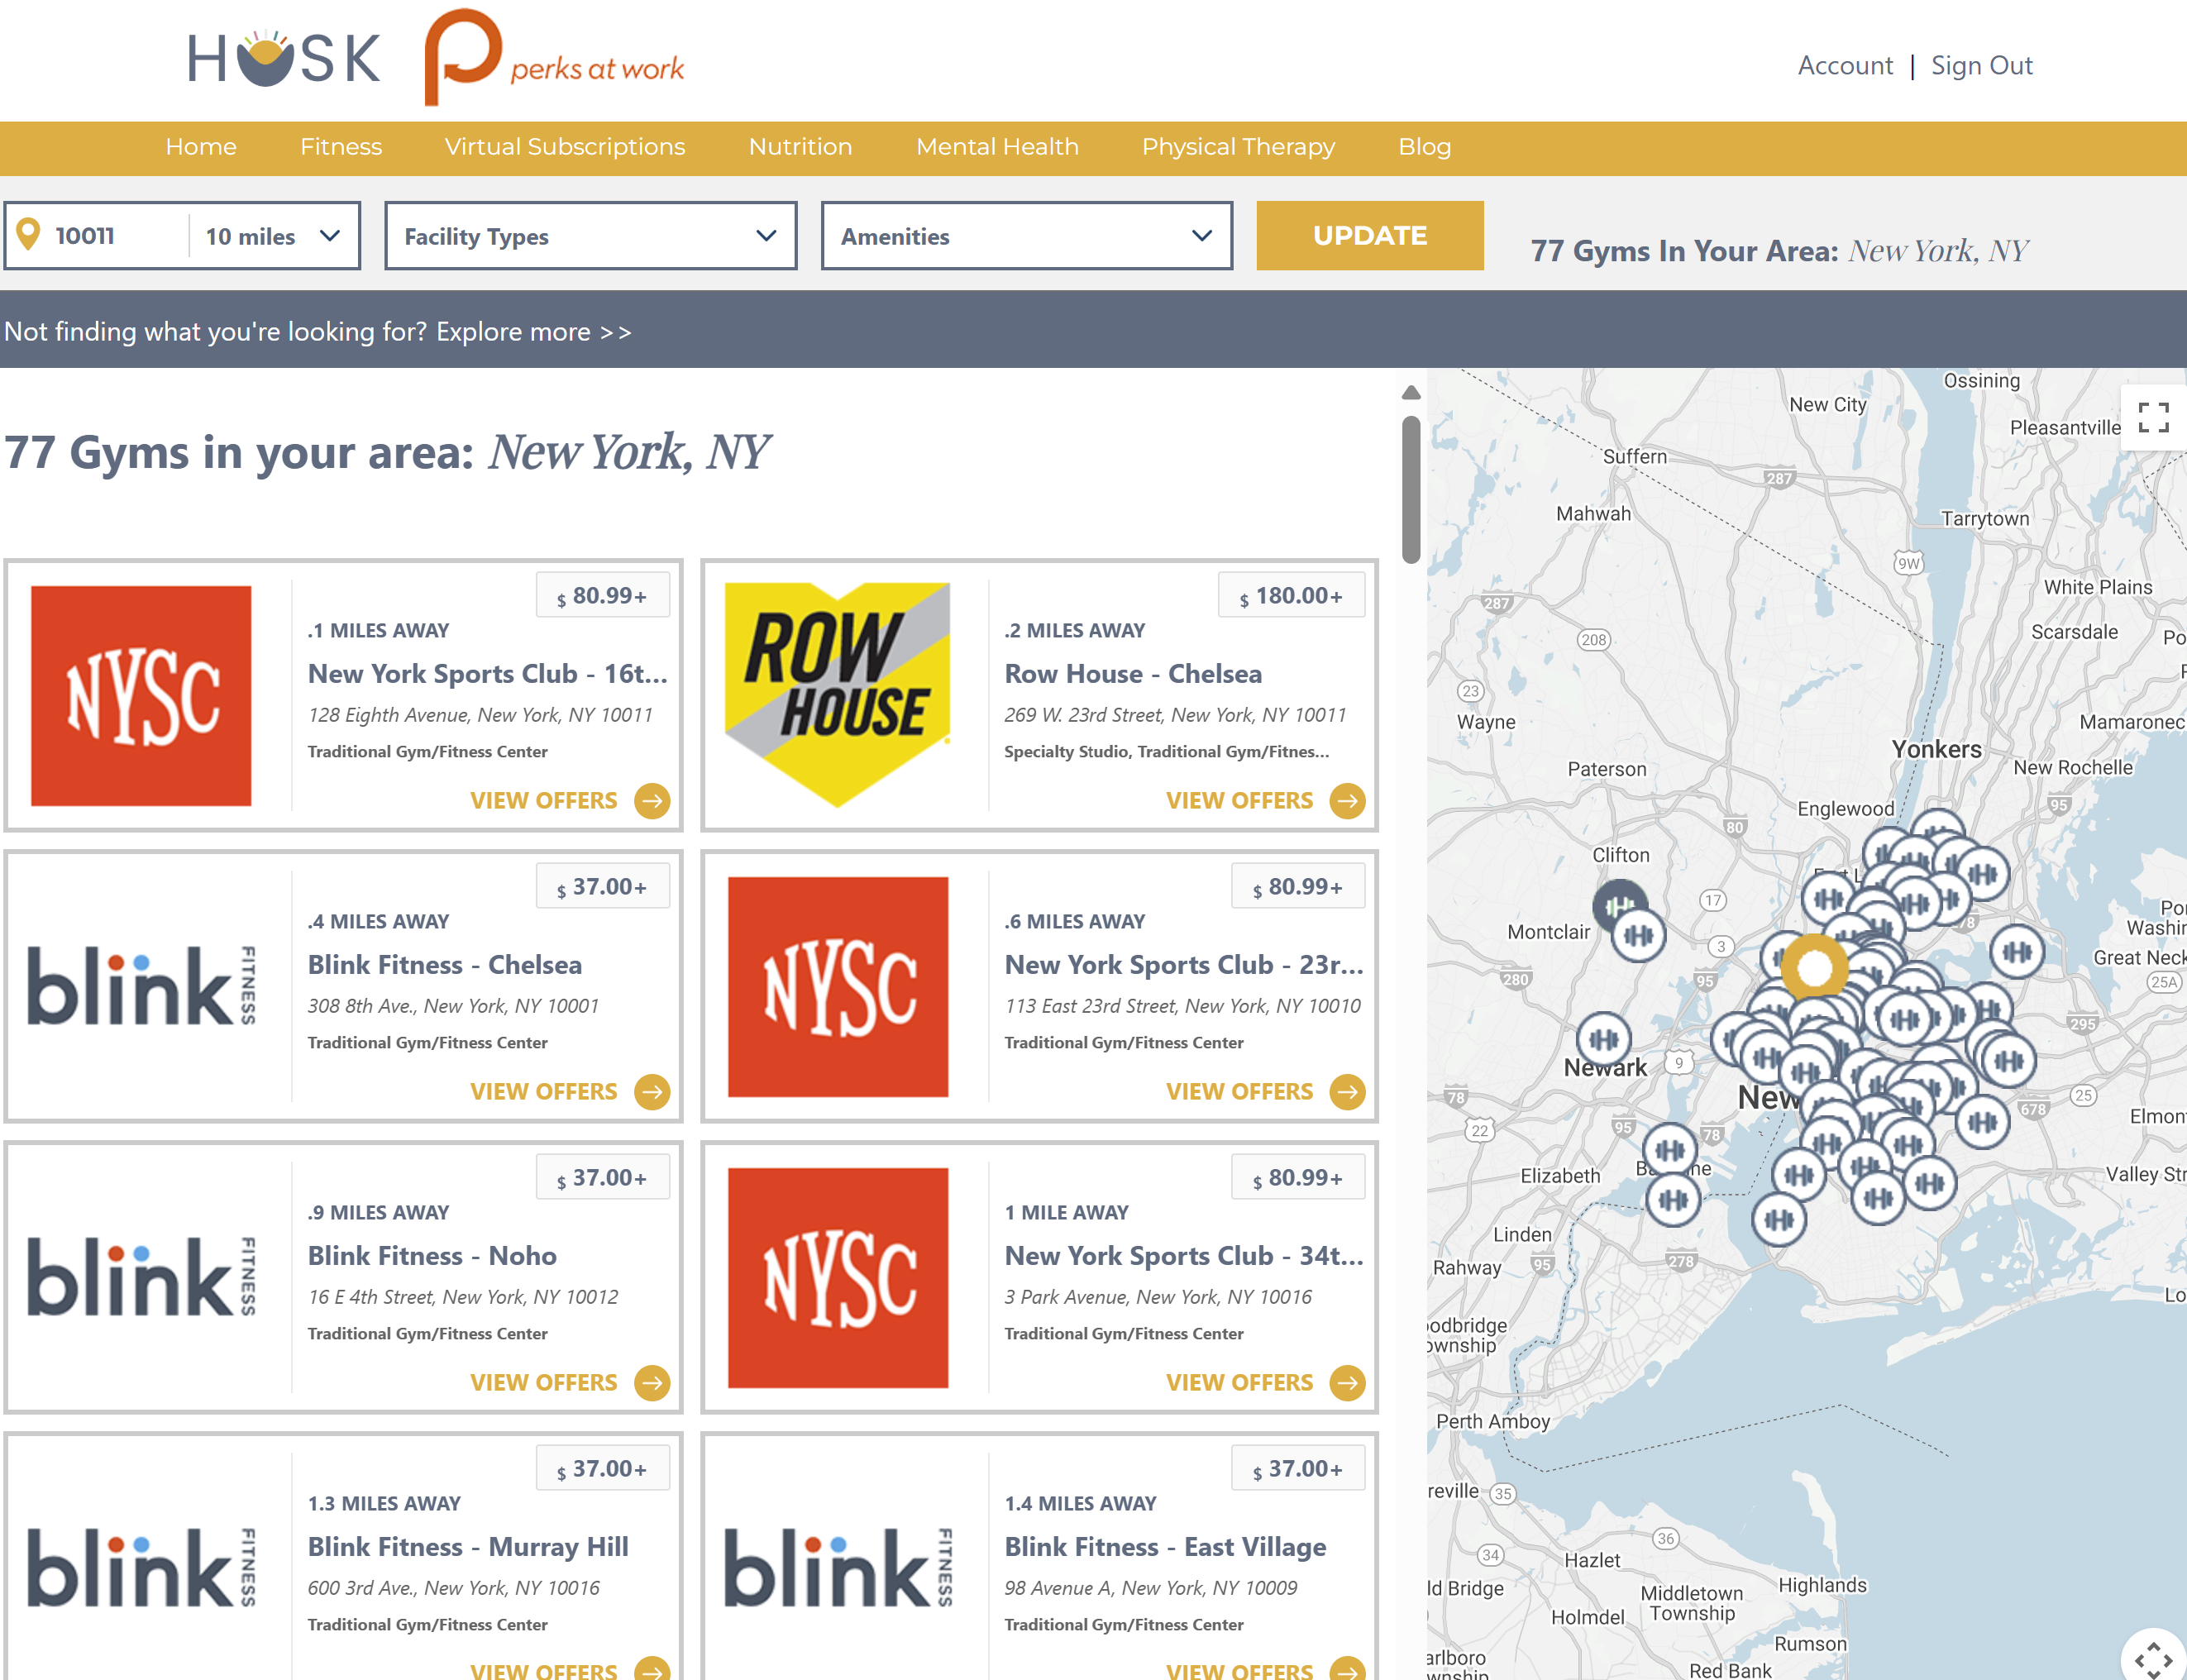Open Virtual Subscriptions menu
2187x1680 pixels.
(565, 147)
